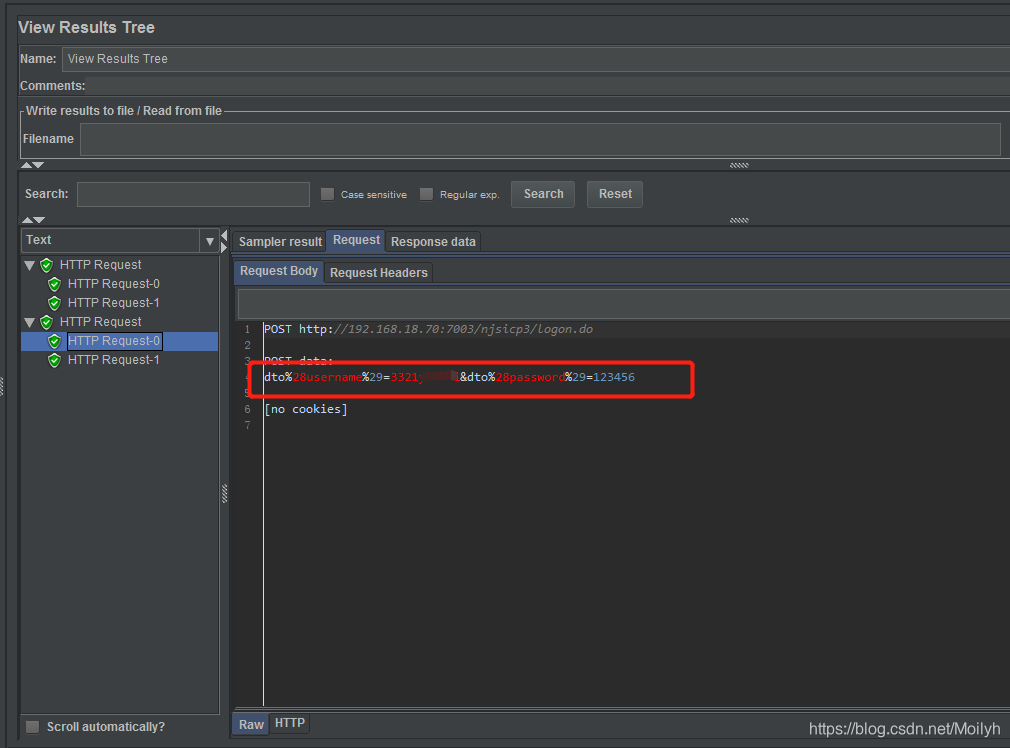Screen dimensions: 1010x748
Task: Collapse the second HTTP Request tree node
Action: tap(30, 322)
